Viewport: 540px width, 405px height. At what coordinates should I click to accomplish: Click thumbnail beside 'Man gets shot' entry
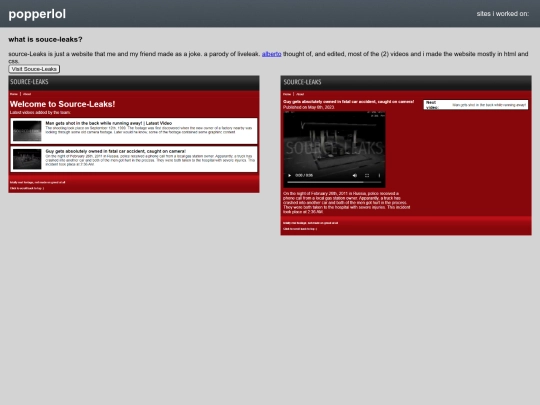click(27, 131)
